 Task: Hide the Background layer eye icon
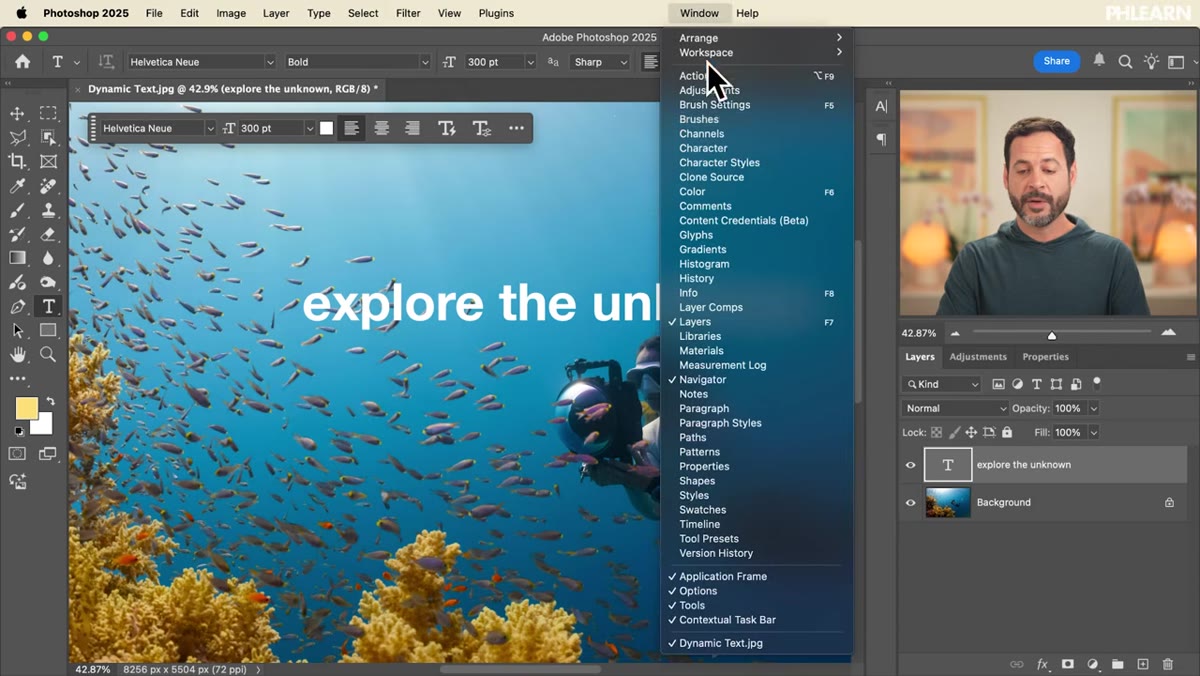[910, 503]
